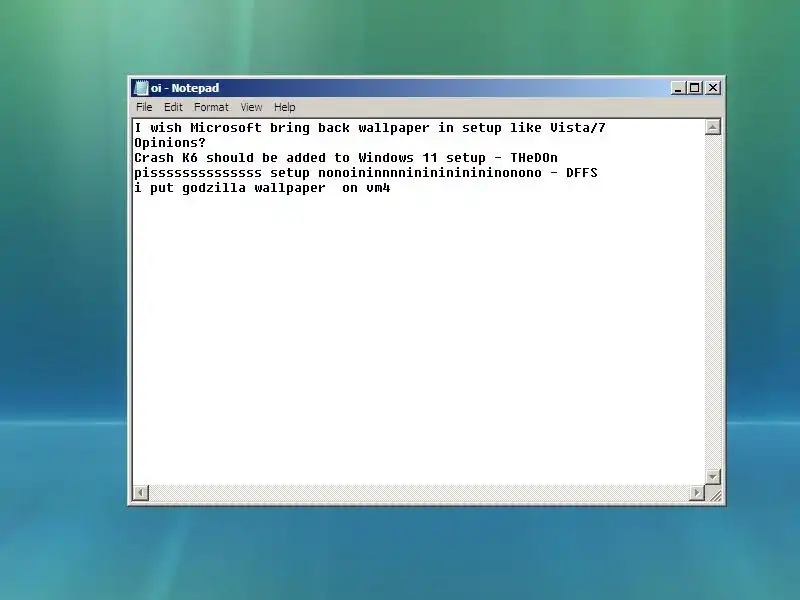Click the line 'i put godzilla wallpaper on vm4'
Viewport: 800px width, 600px height.
pyautogui.click(x=262, y=188)
